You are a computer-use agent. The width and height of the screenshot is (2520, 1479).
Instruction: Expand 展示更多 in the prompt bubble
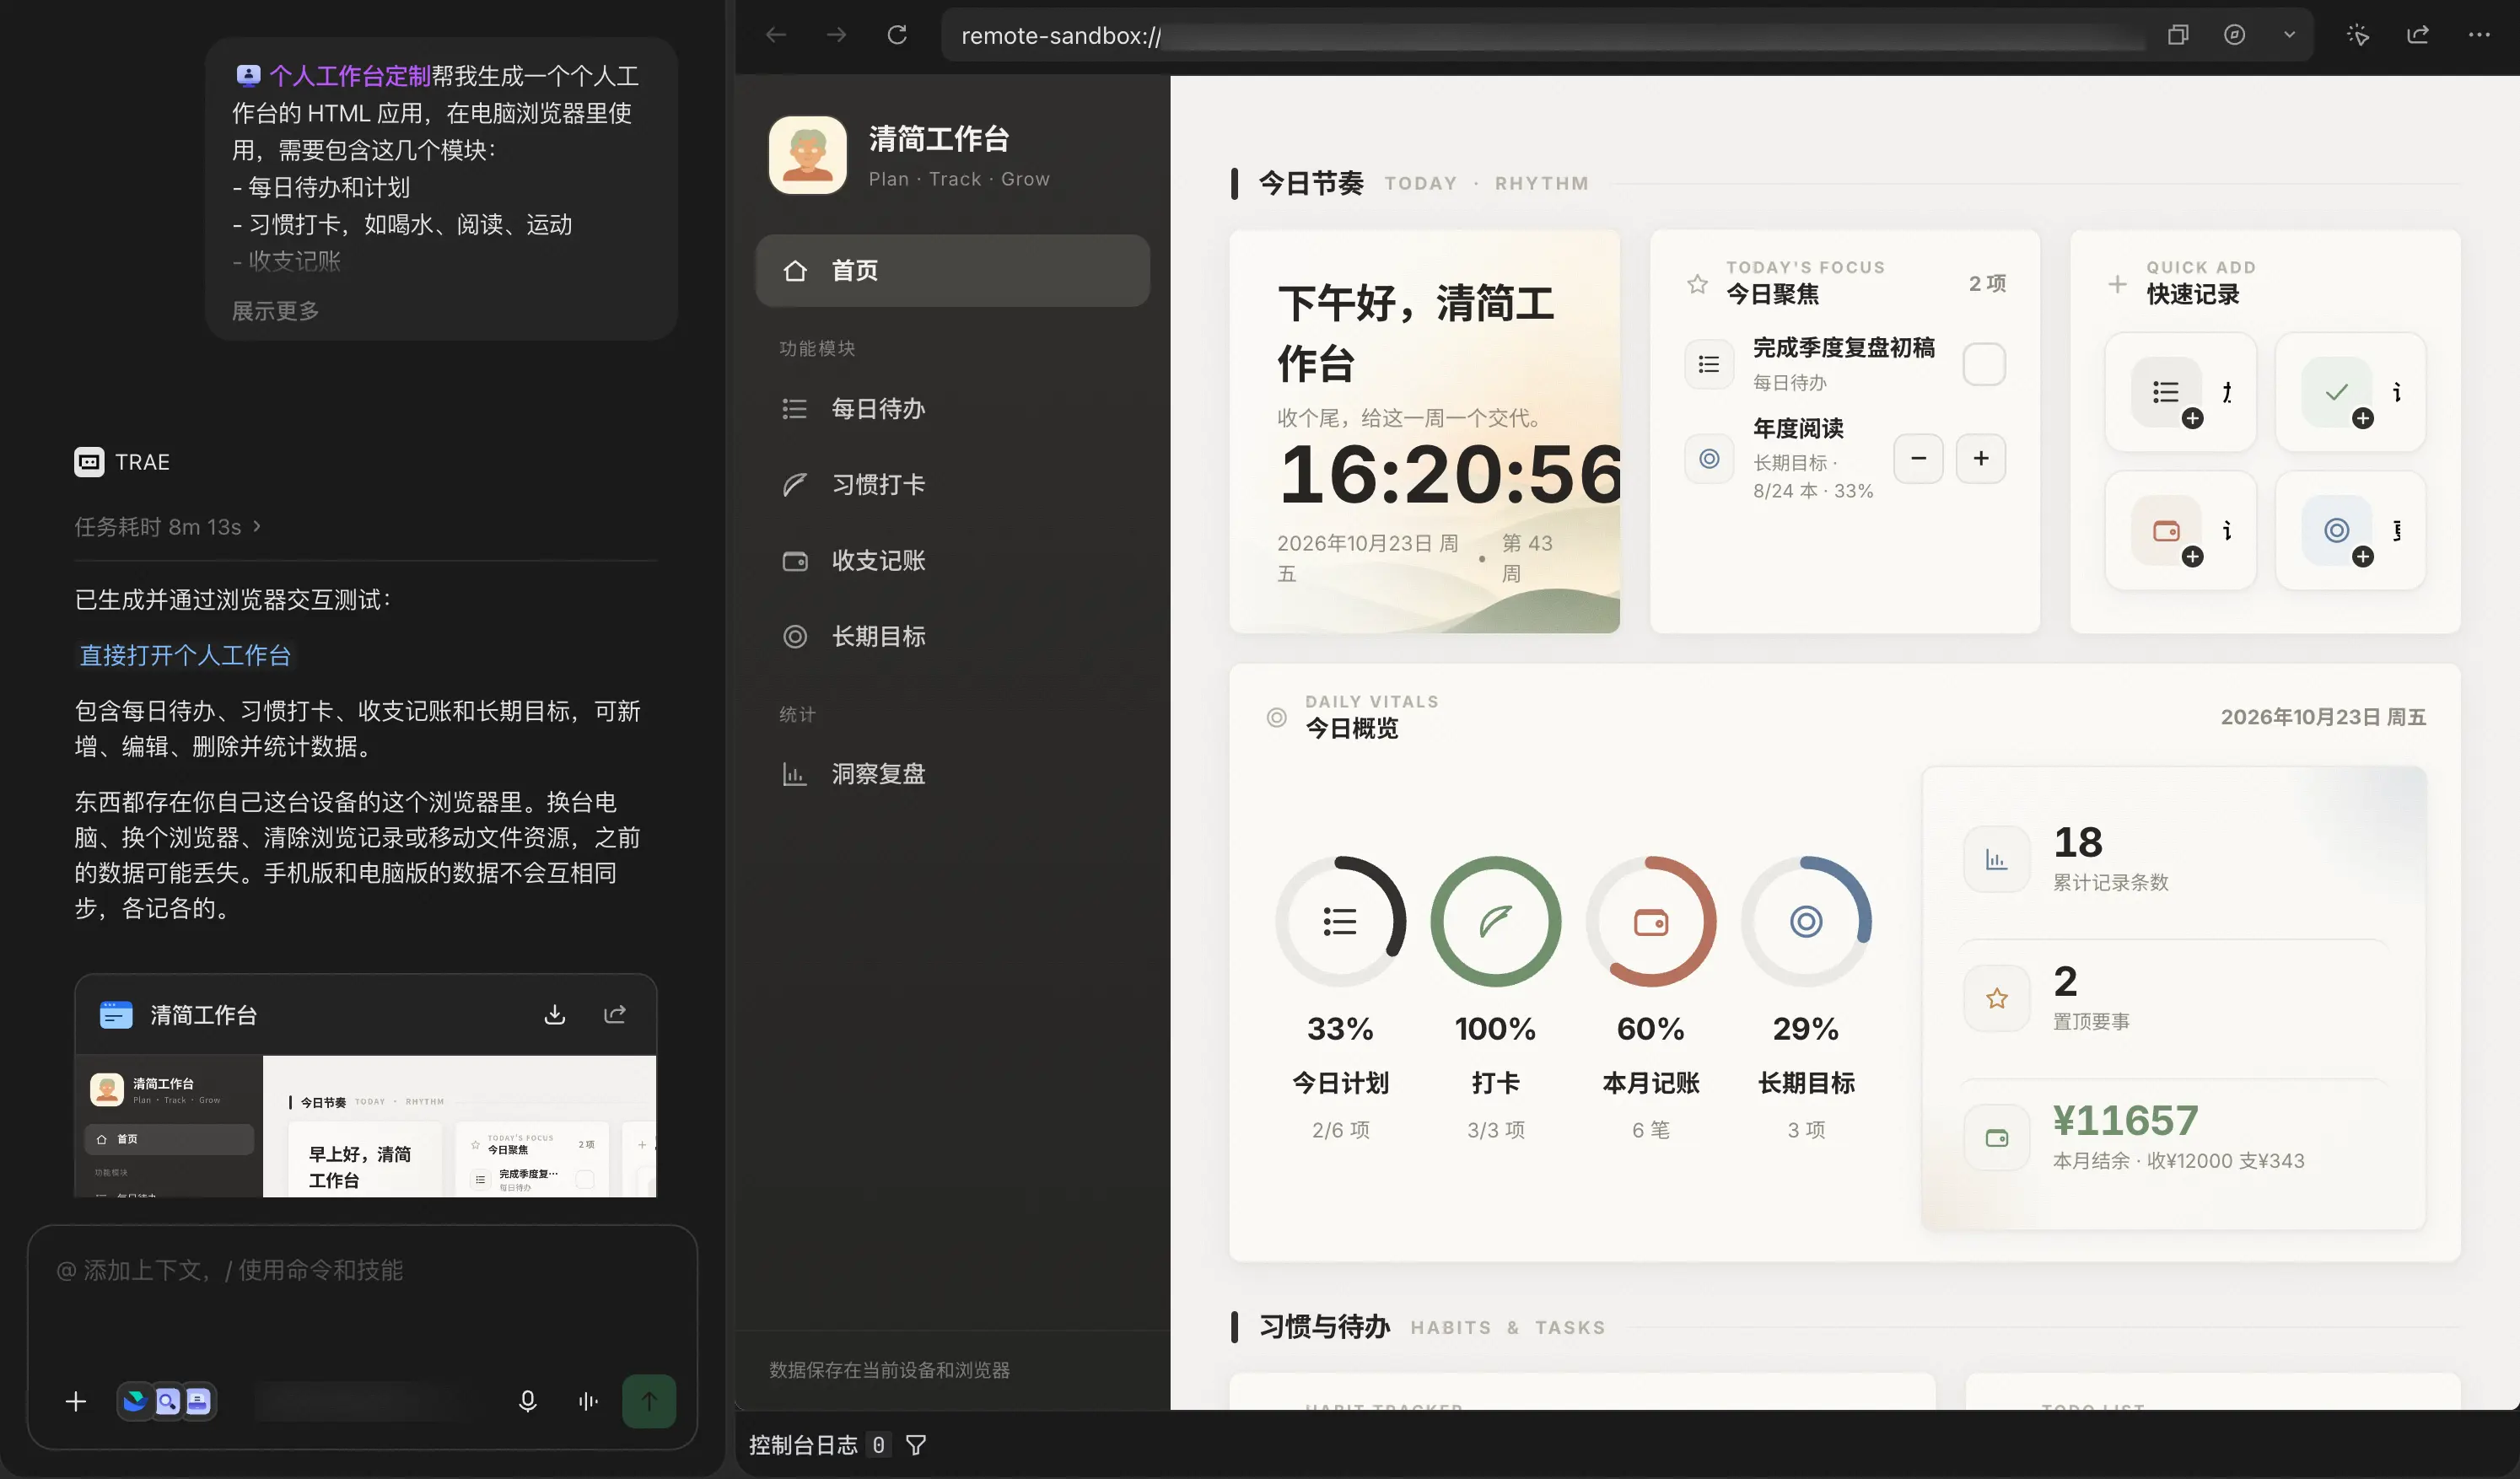275,311
